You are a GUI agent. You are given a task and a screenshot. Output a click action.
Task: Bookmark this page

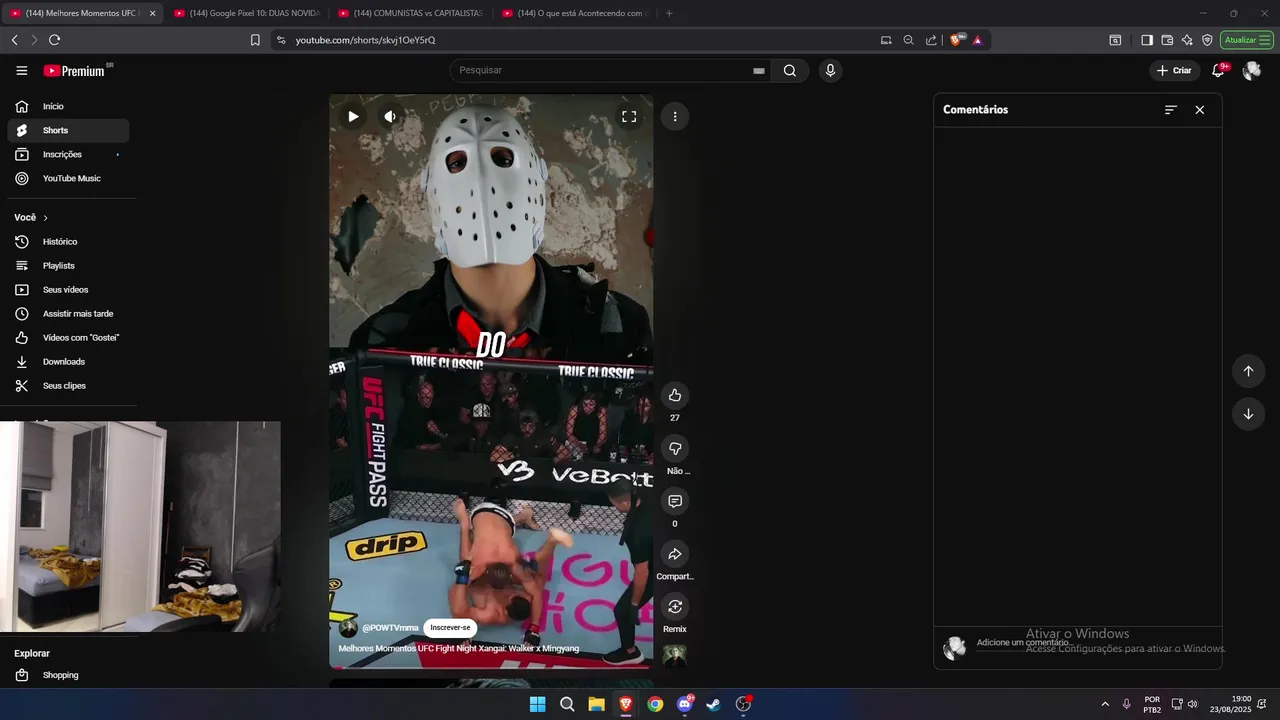tap(255, 40)
